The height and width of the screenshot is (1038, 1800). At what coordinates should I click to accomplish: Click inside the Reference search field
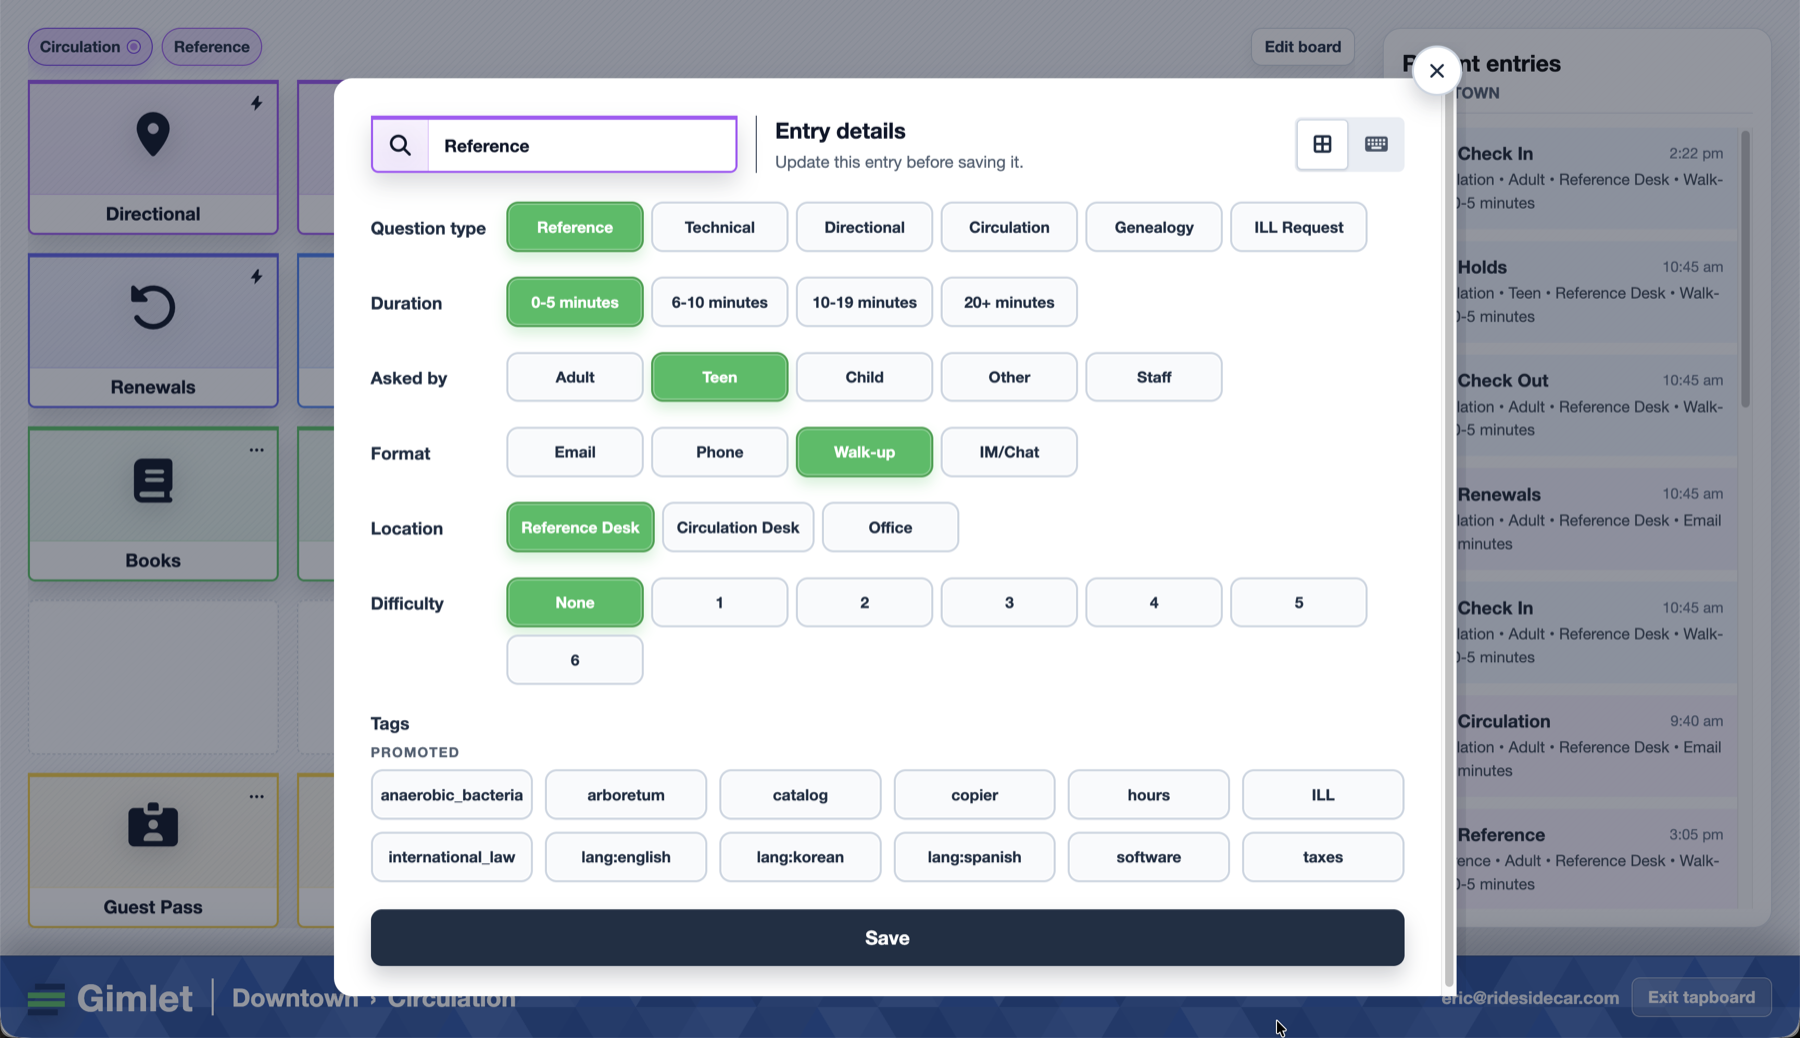pos(582,145)
